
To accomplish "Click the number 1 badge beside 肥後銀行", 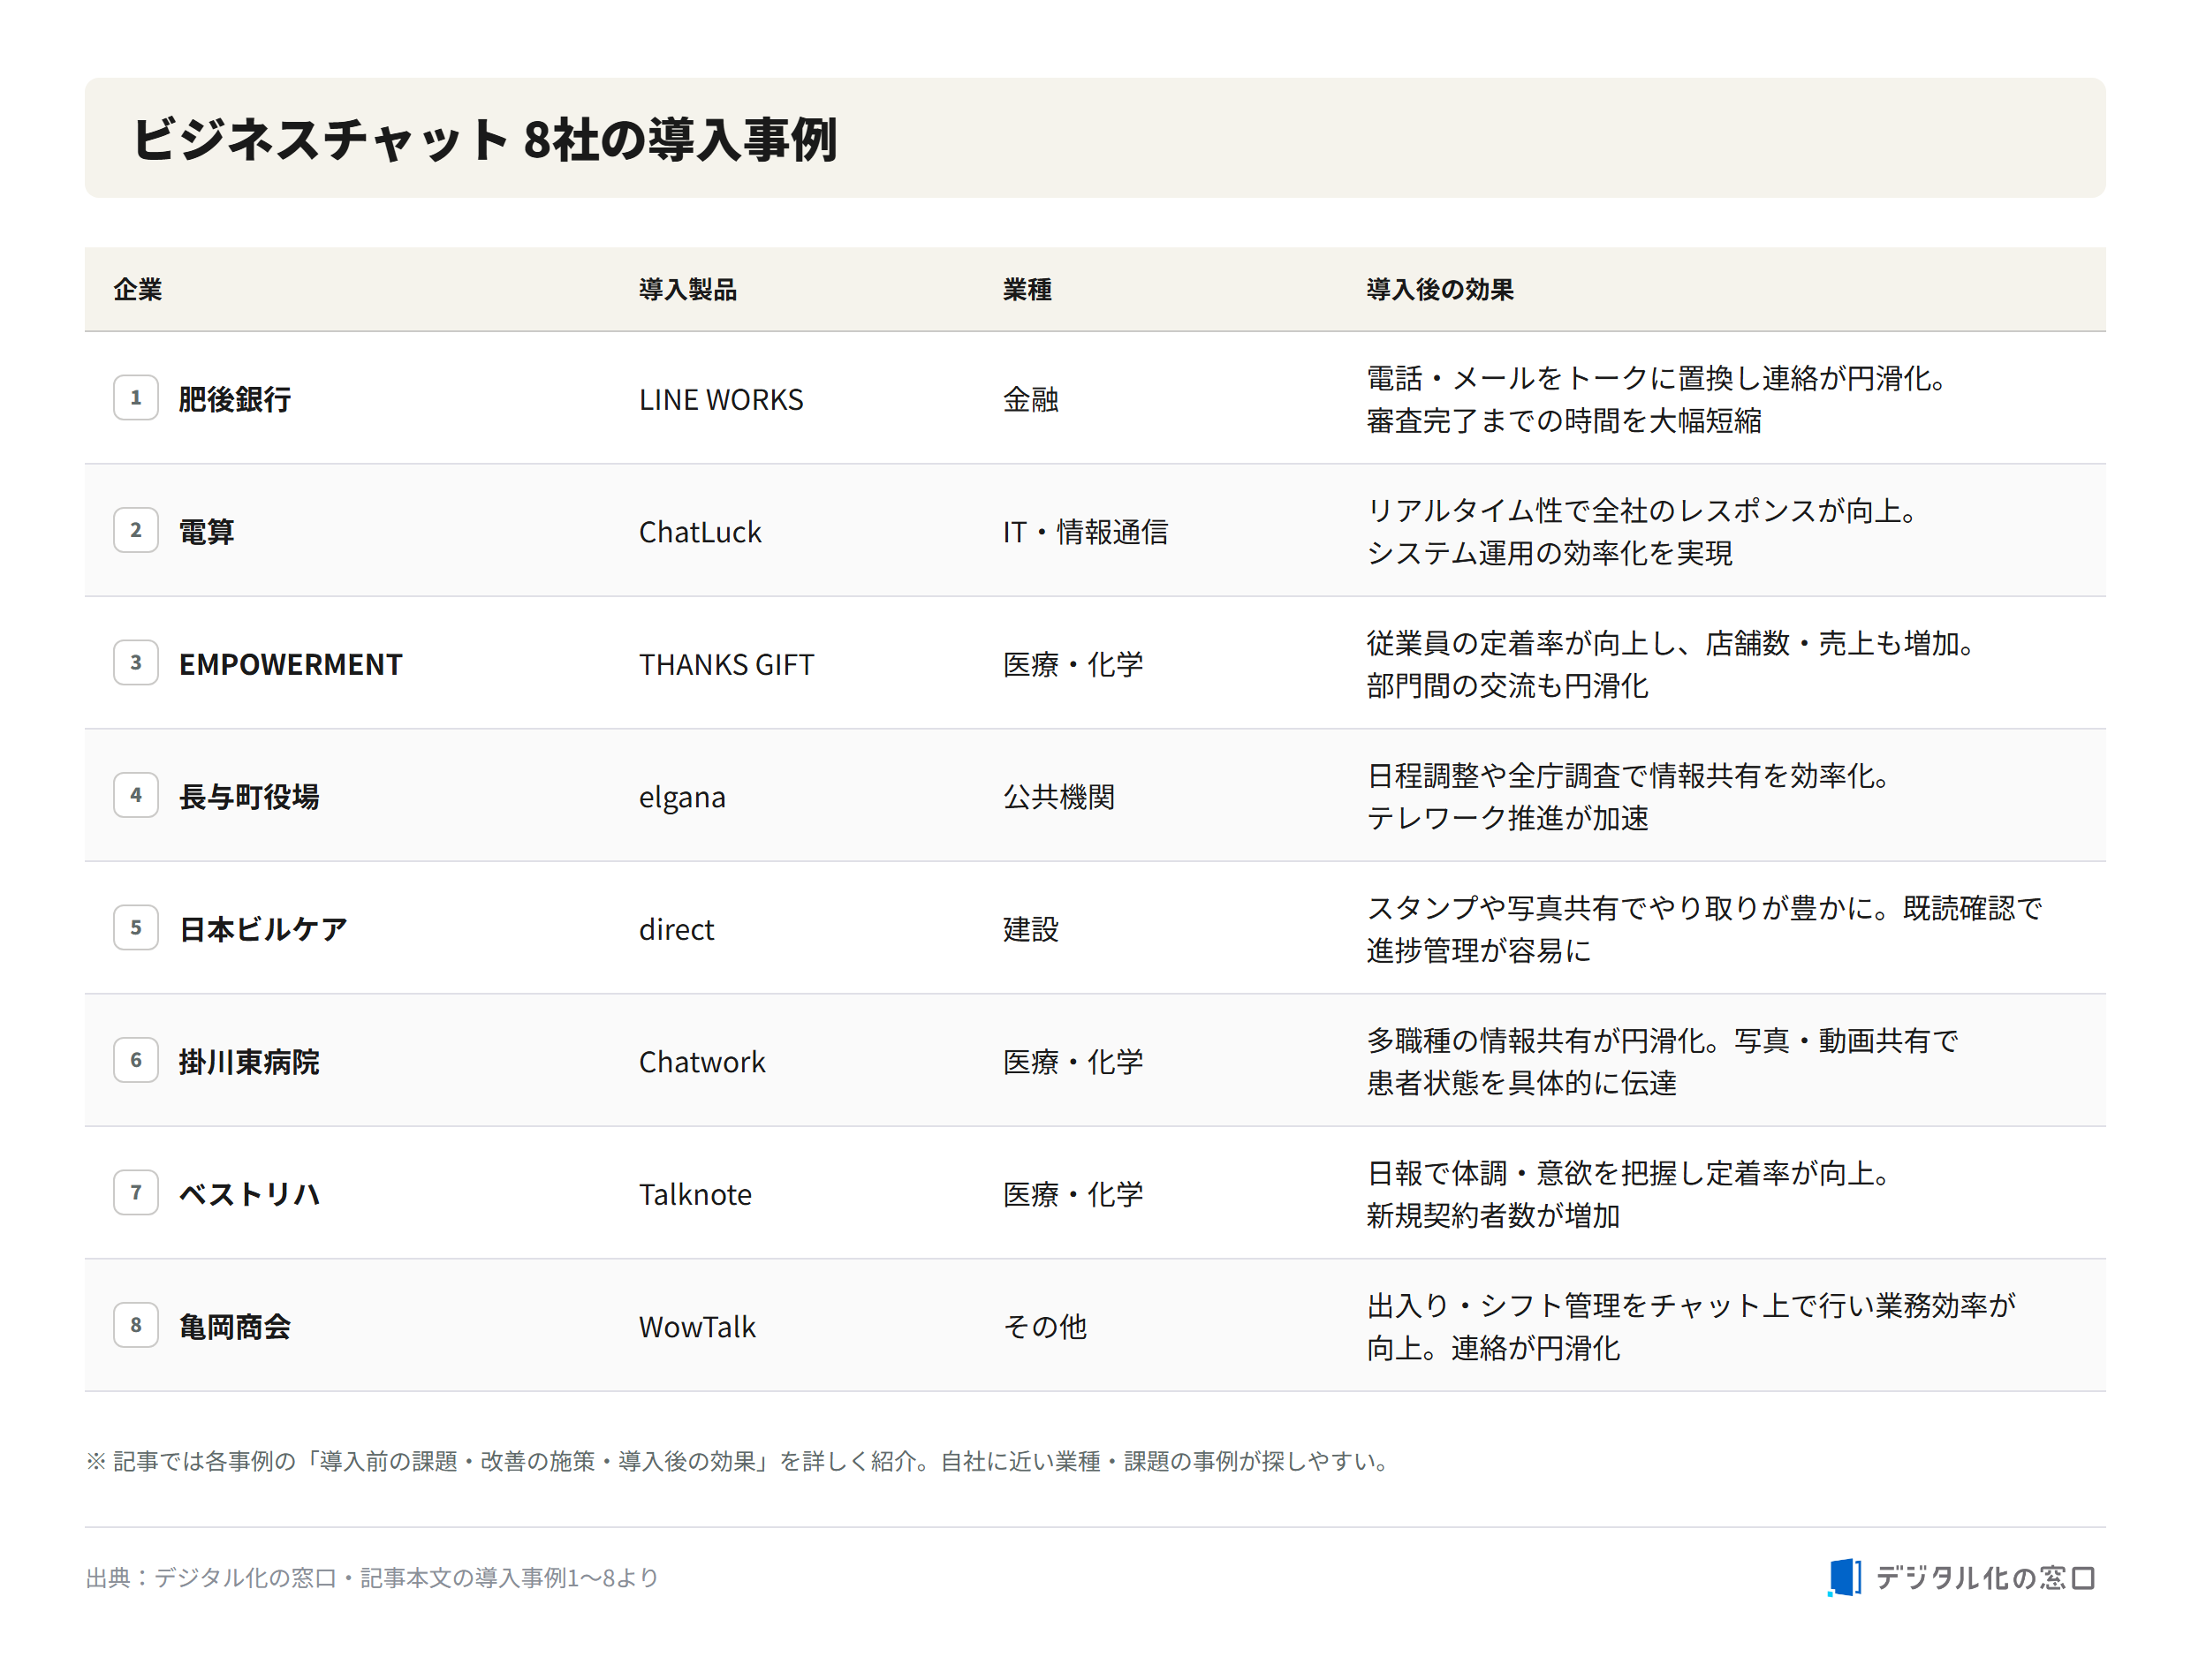I will 136,398.
